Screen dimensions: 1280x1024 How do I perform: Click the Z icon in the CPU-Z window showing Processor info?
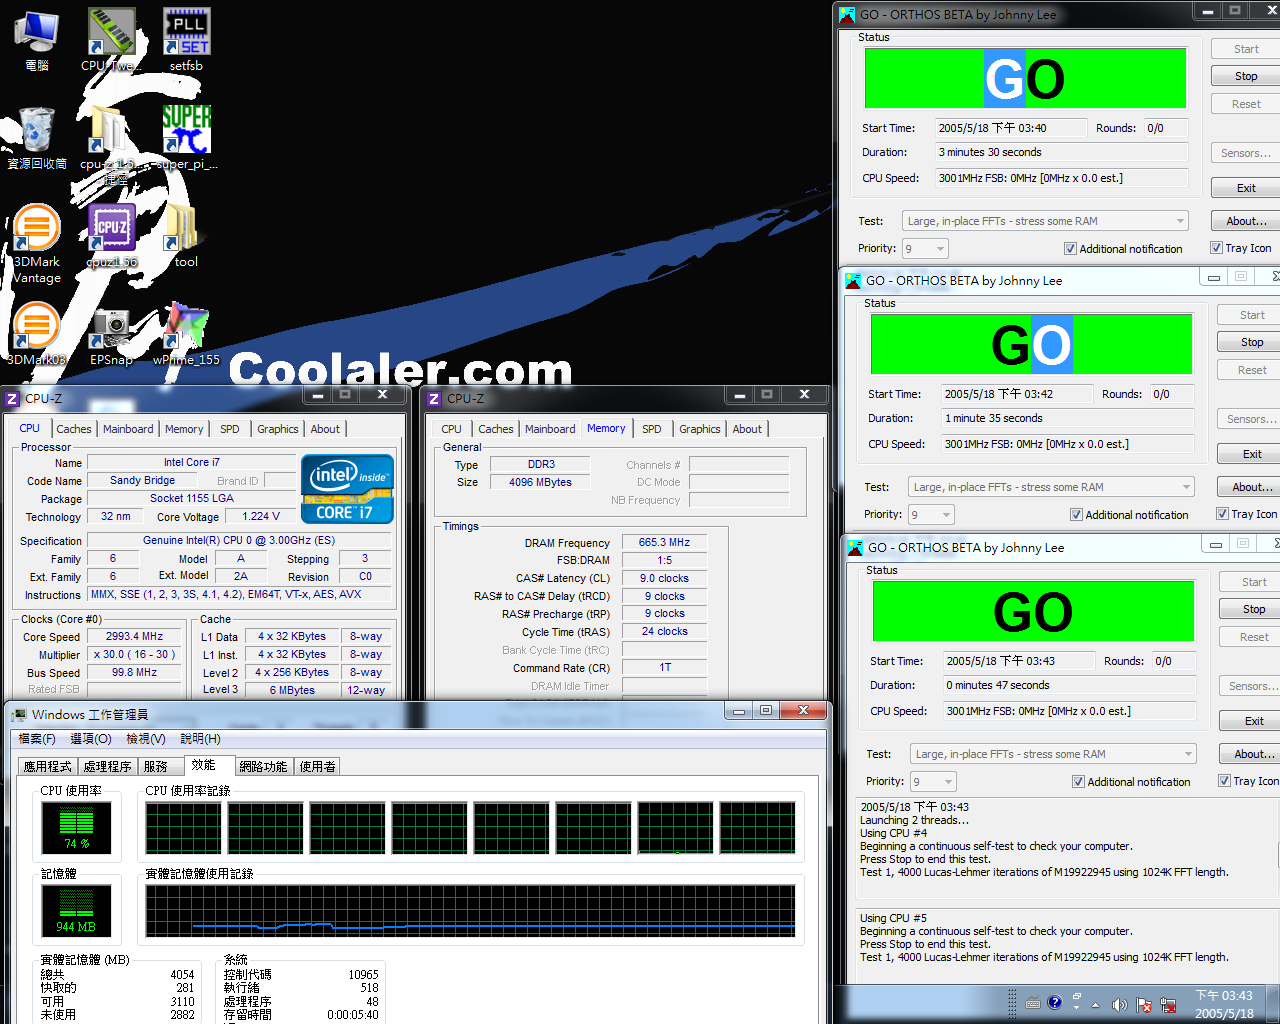pos(13,398)
